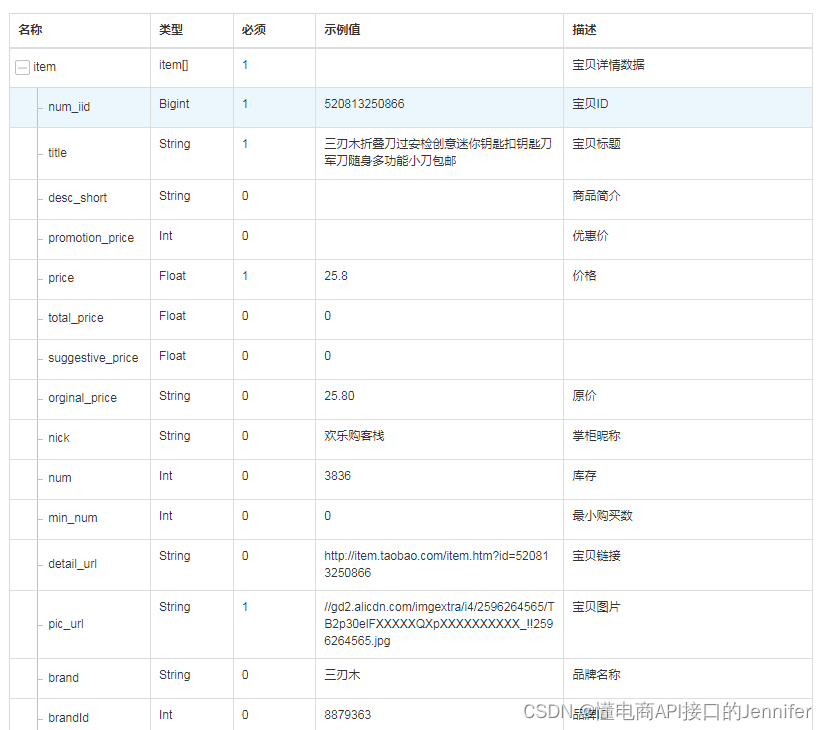Click the 价格 description
827x730 pixels.
point(584,276)
